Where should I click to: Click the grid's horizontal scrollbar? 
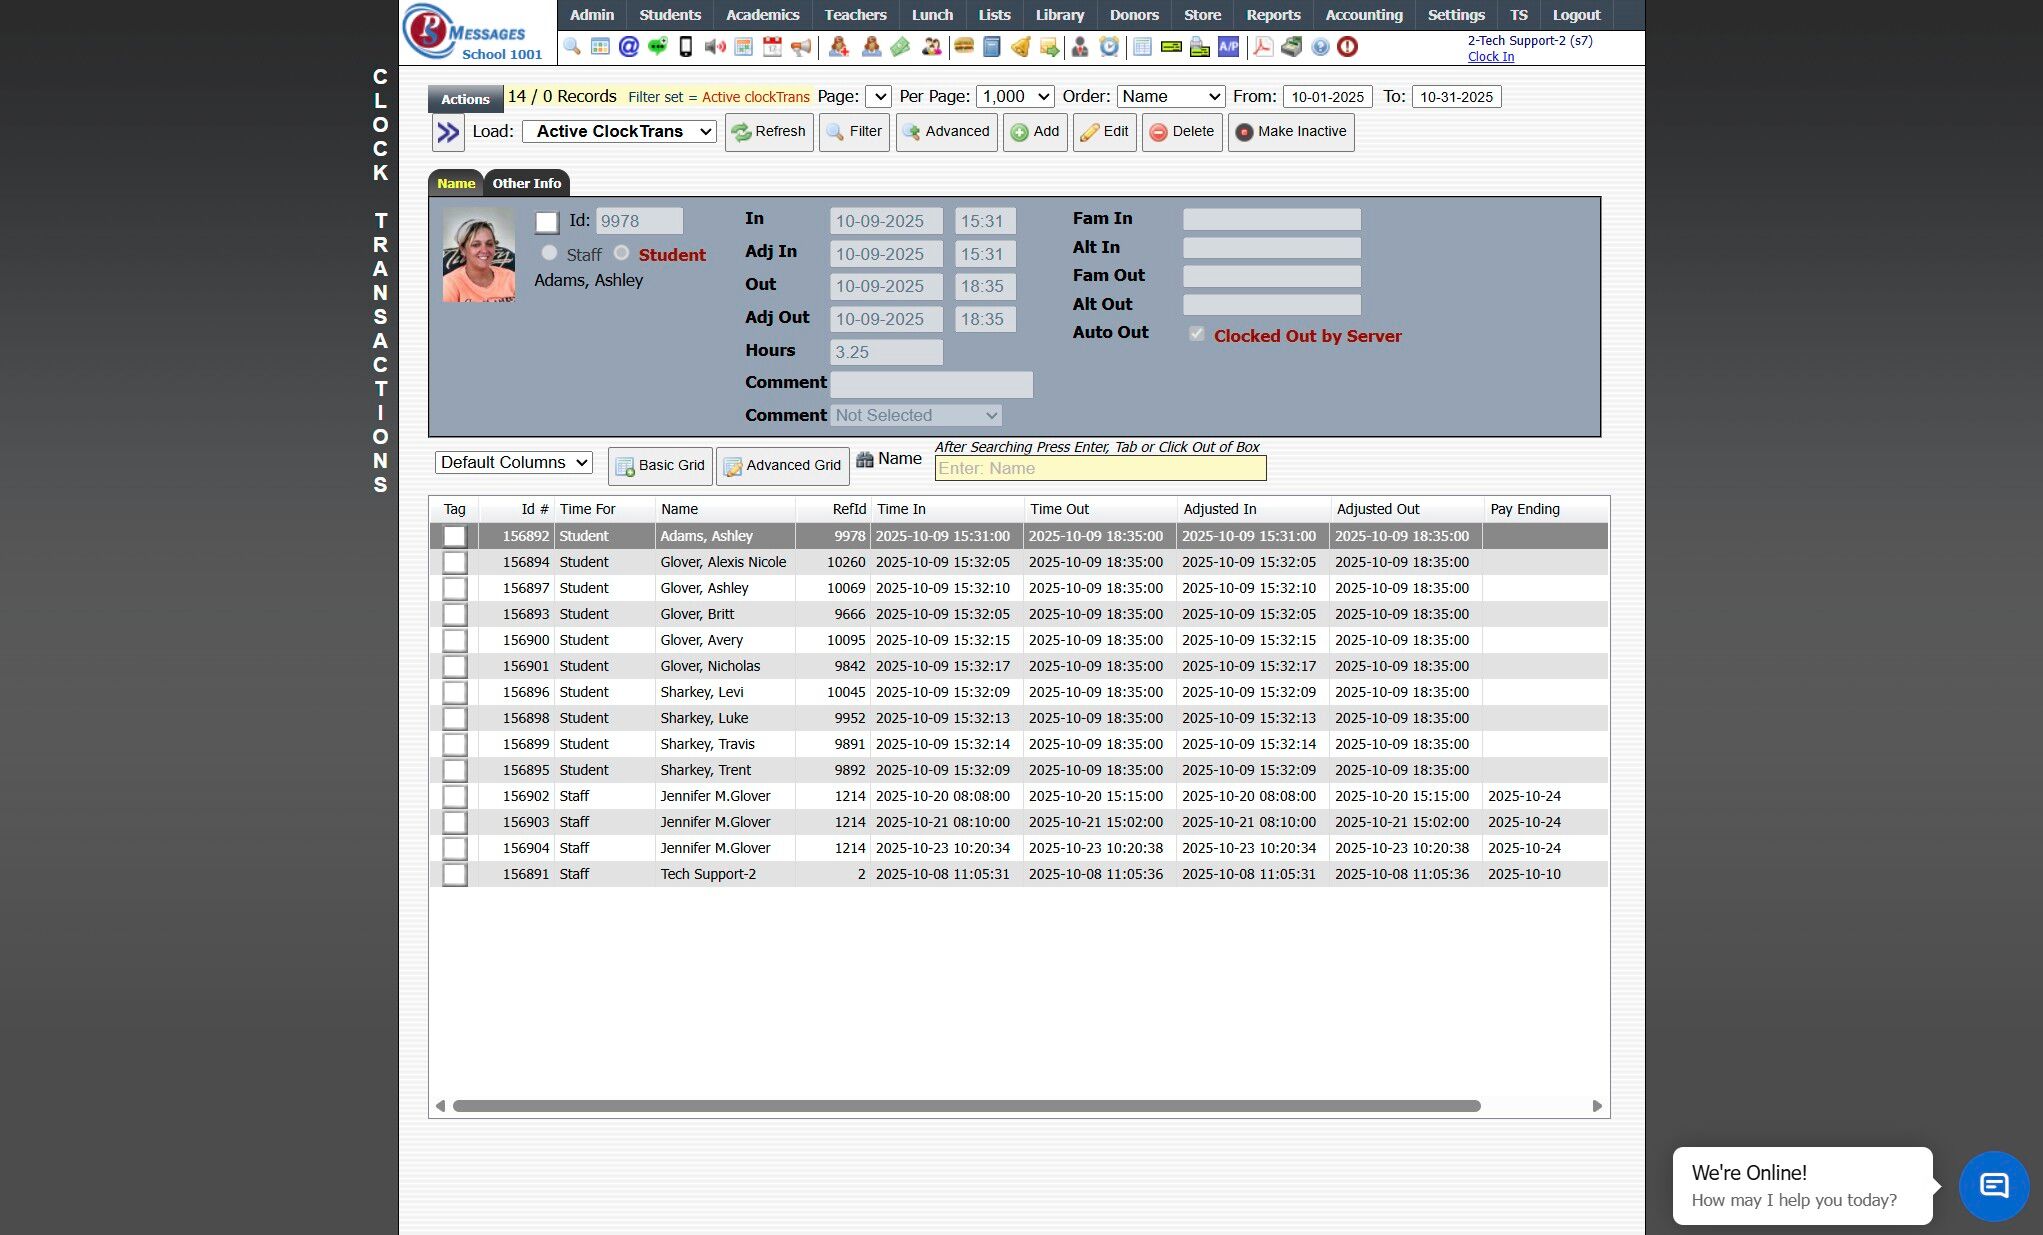966,1106
